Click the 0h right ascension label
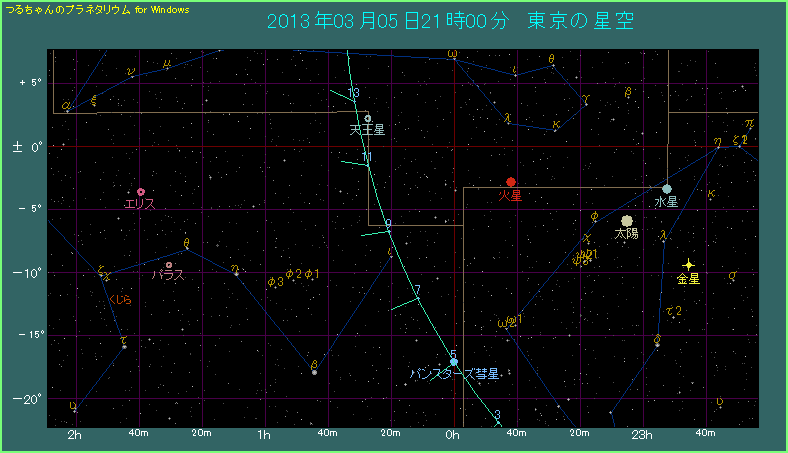The height and width of the screenshot is (453, 788). [x=452, y=435]
